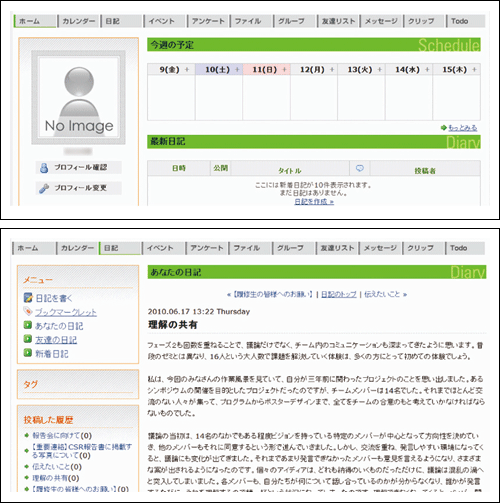Click the green arrow icon beside もっとみる

coord(443,128)
